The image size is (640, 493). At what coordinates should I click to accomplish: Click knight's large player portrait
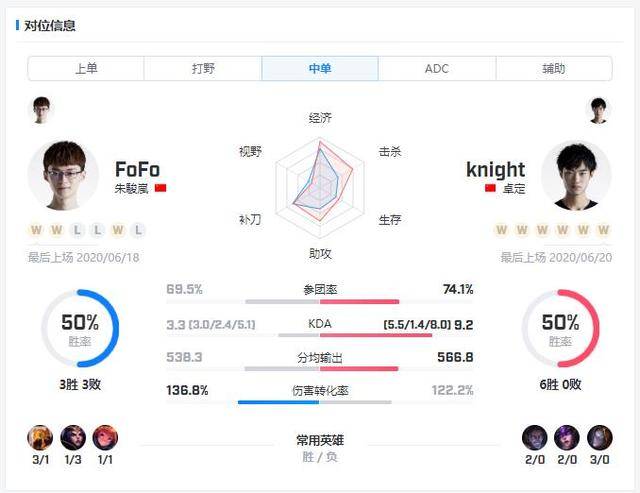576,175
